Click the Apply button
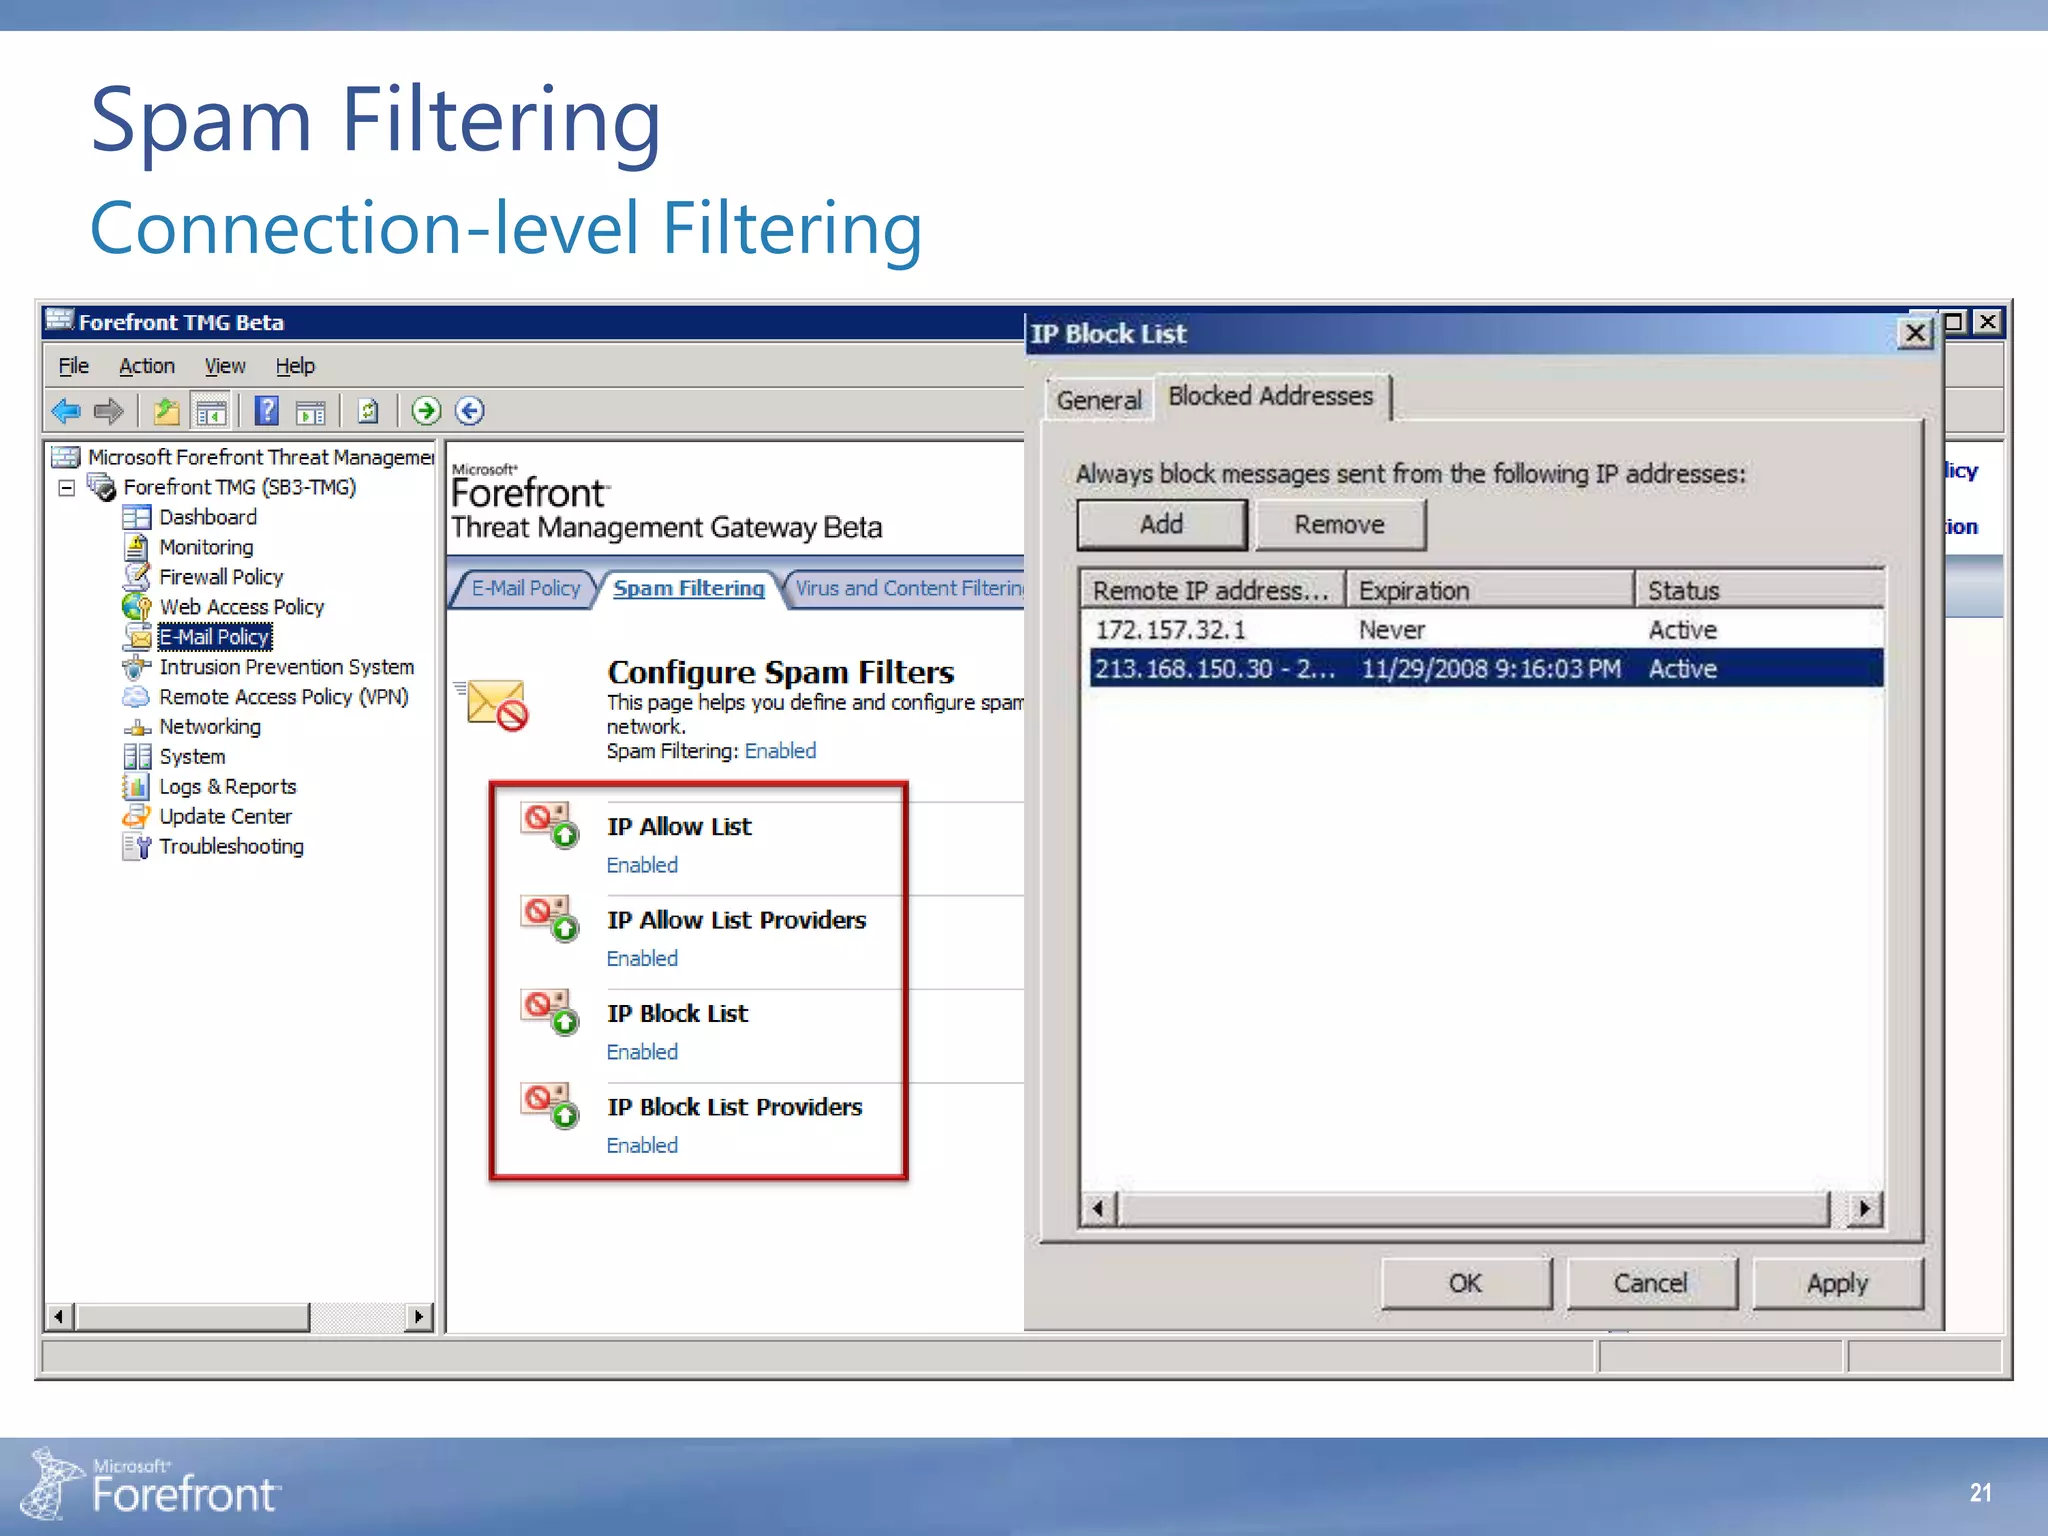The height and width of the screenshot is (1536, 2048). click(x=1837, y=1283)
